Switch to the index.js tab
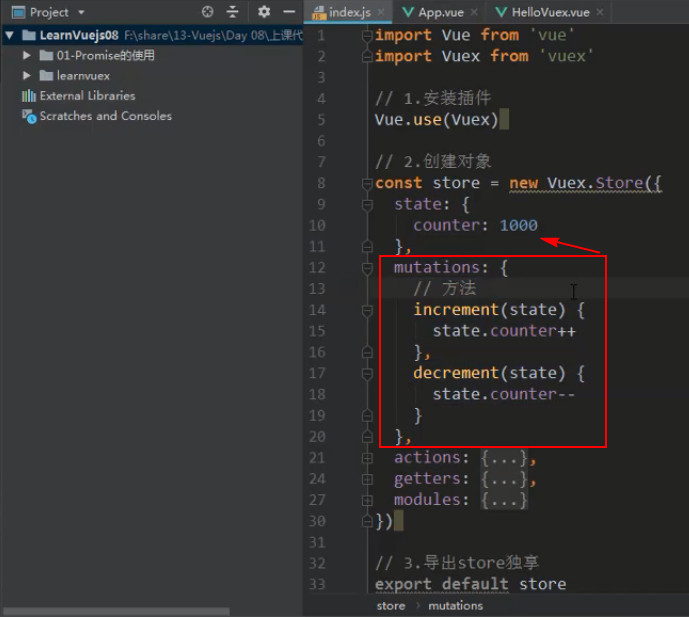Image resolution: width=689 pixels, height=617 pixels. click(x=350, y=12)
